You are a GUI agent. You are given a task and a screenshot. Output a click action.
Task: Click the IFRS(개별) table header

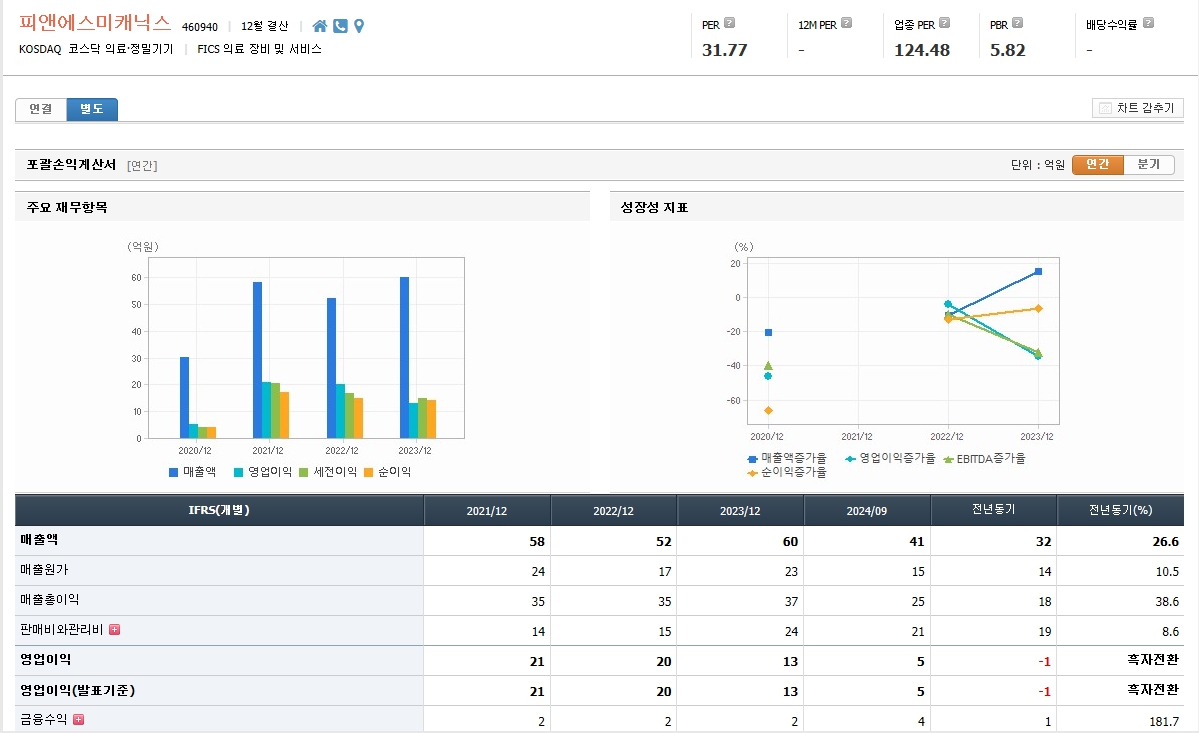(x=219, y=510)
